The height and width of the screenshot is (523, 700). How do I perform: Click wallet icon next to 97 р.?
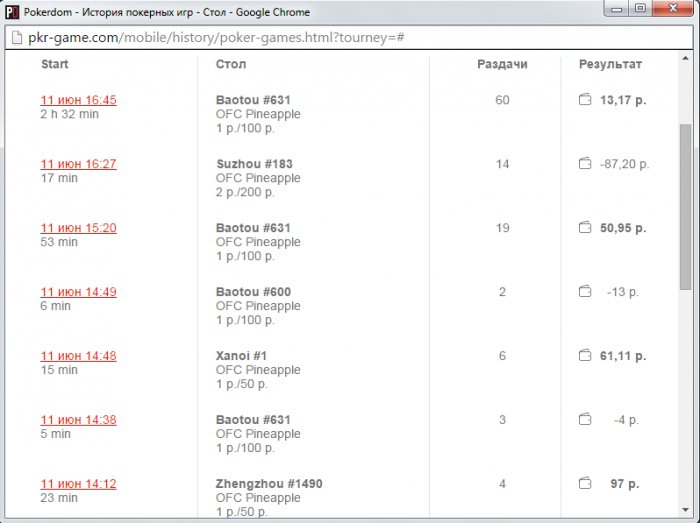(x=585, y=483)
